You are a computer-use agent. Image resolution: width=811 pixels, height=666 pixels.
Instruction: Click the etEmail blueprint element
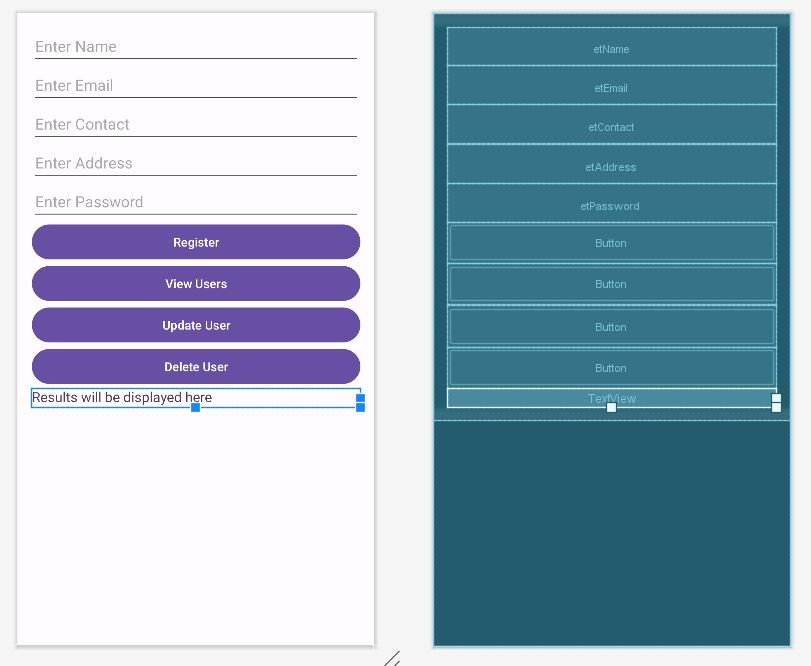click(x=611, y=87)
